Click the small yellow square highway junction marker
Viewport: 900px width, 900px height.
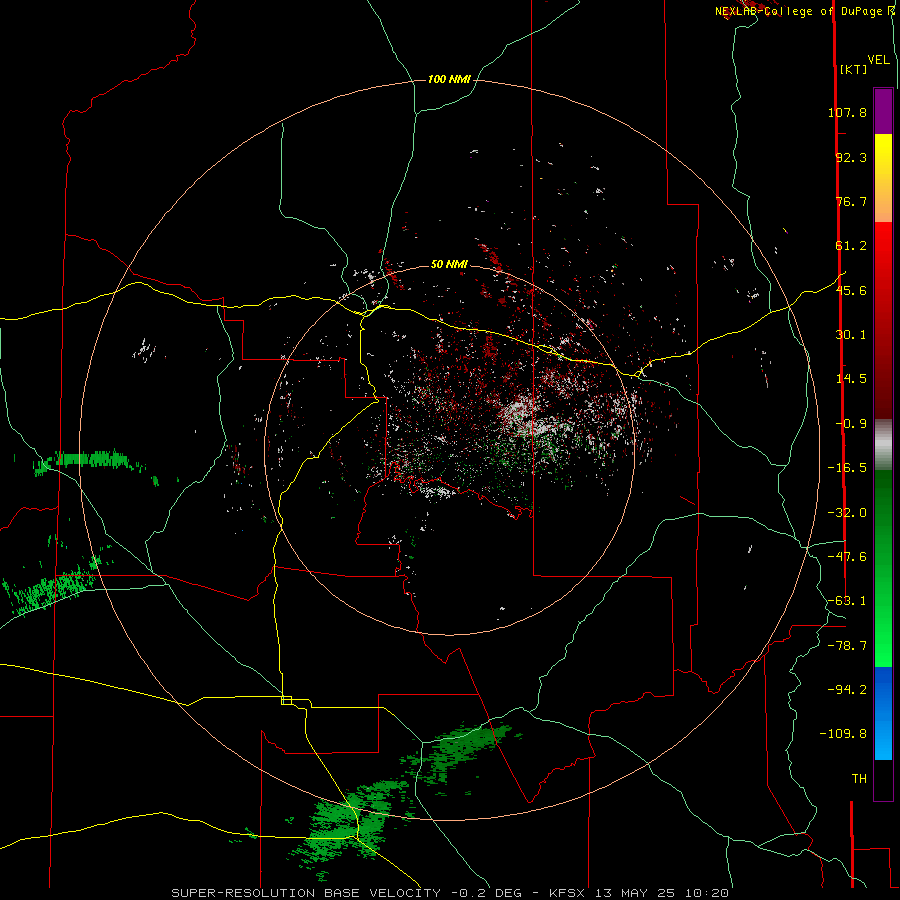pyautogui.click(x=286, y=700)
